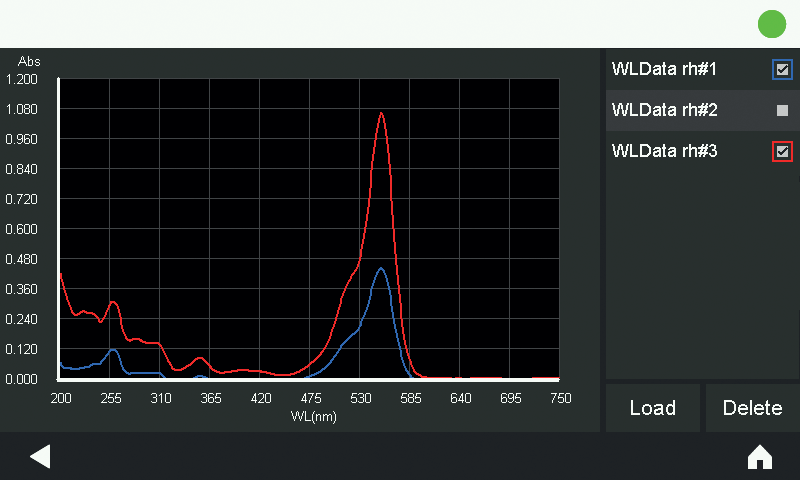Uncheck the WLData rh#1 checkbox

pyautogui.click(x=782, y=70)
